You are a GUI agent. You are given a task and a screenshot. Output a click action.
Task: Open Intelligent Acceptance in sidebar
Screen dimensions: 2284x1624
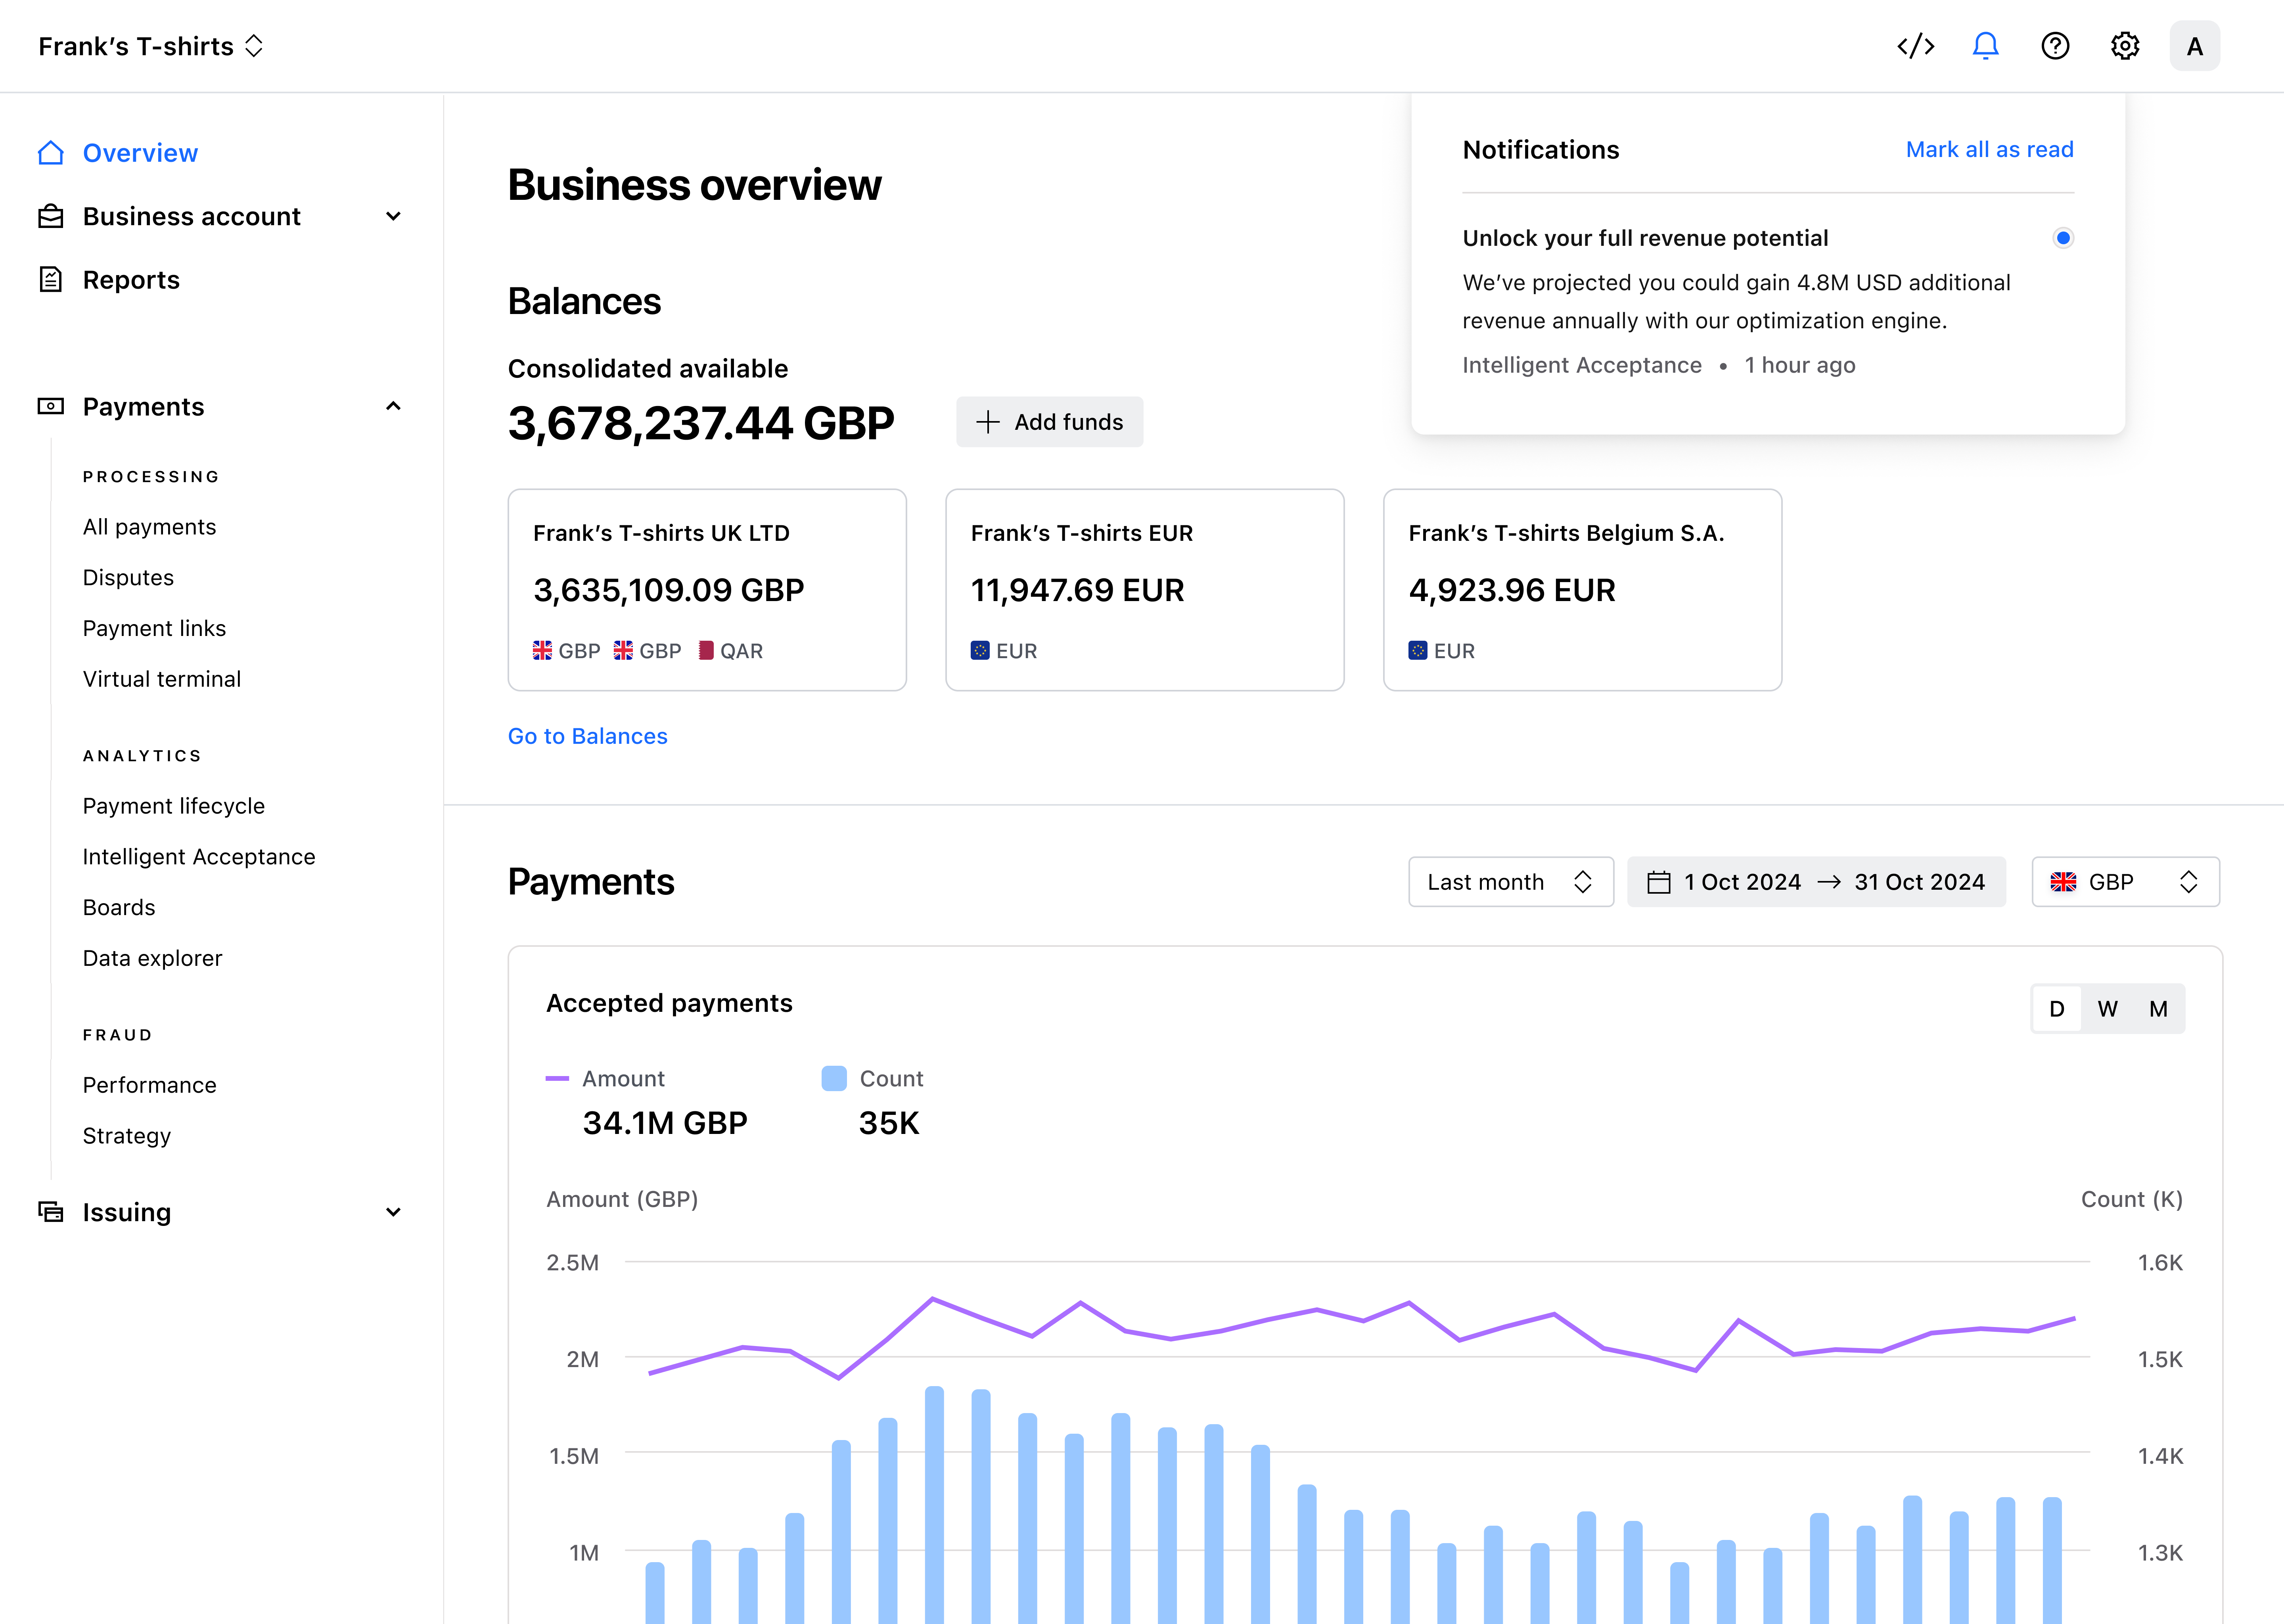[x=199, y=856]
